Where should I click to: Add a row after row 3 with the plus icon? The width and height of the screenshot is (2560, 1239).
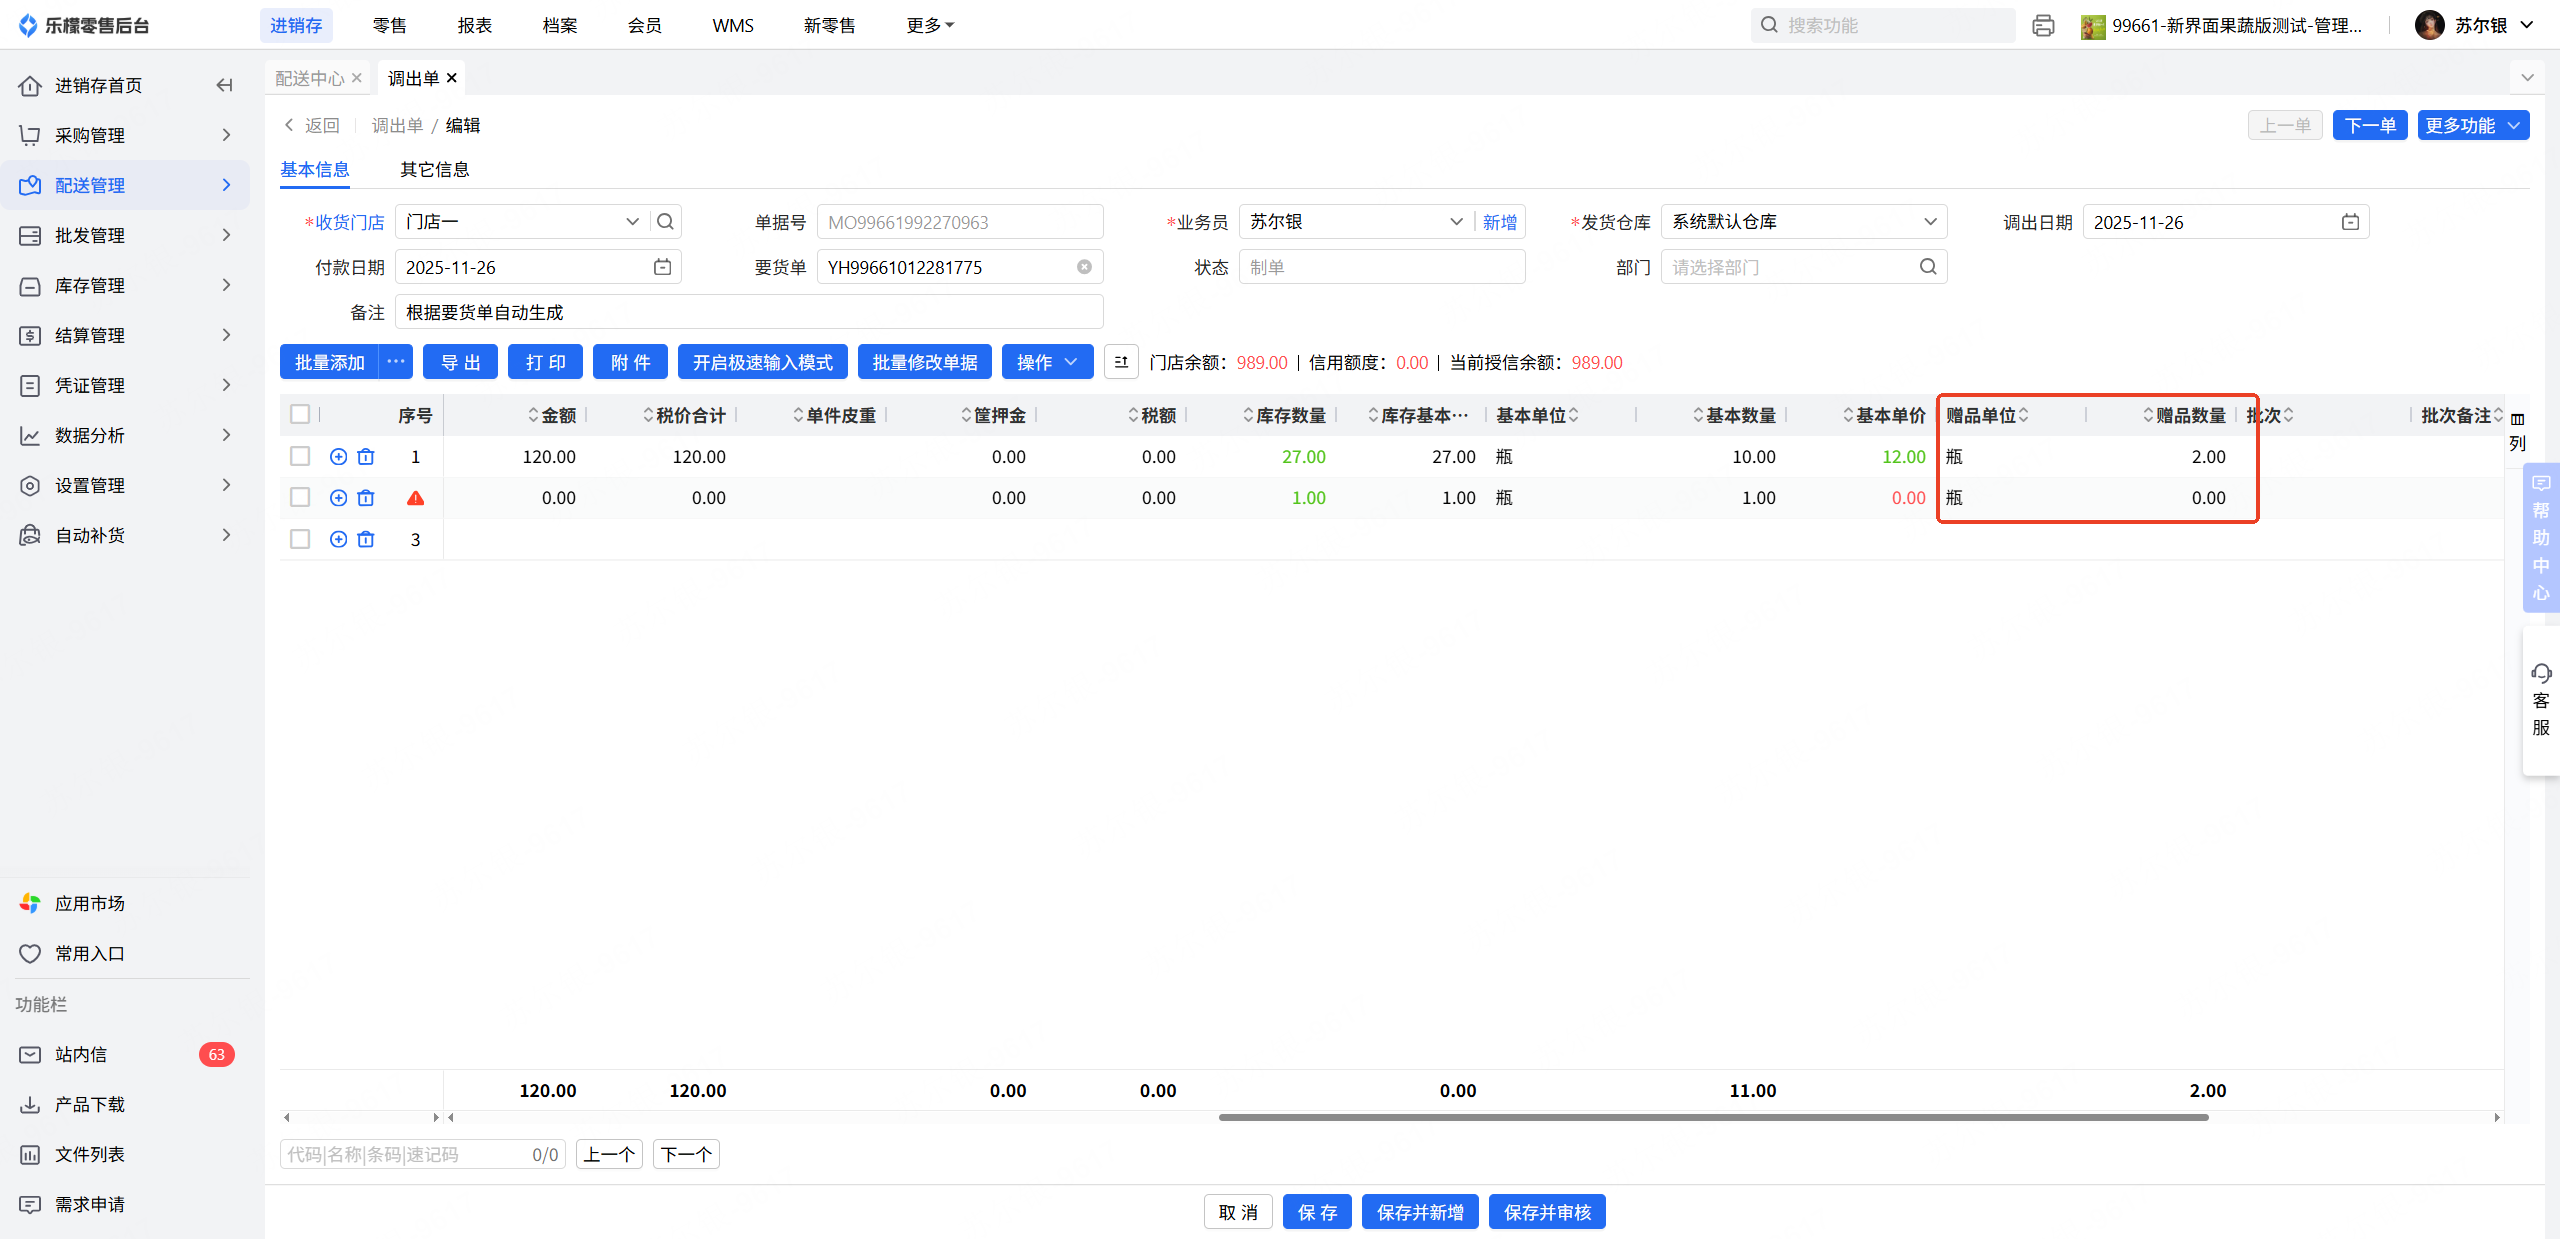coord(338,540)
